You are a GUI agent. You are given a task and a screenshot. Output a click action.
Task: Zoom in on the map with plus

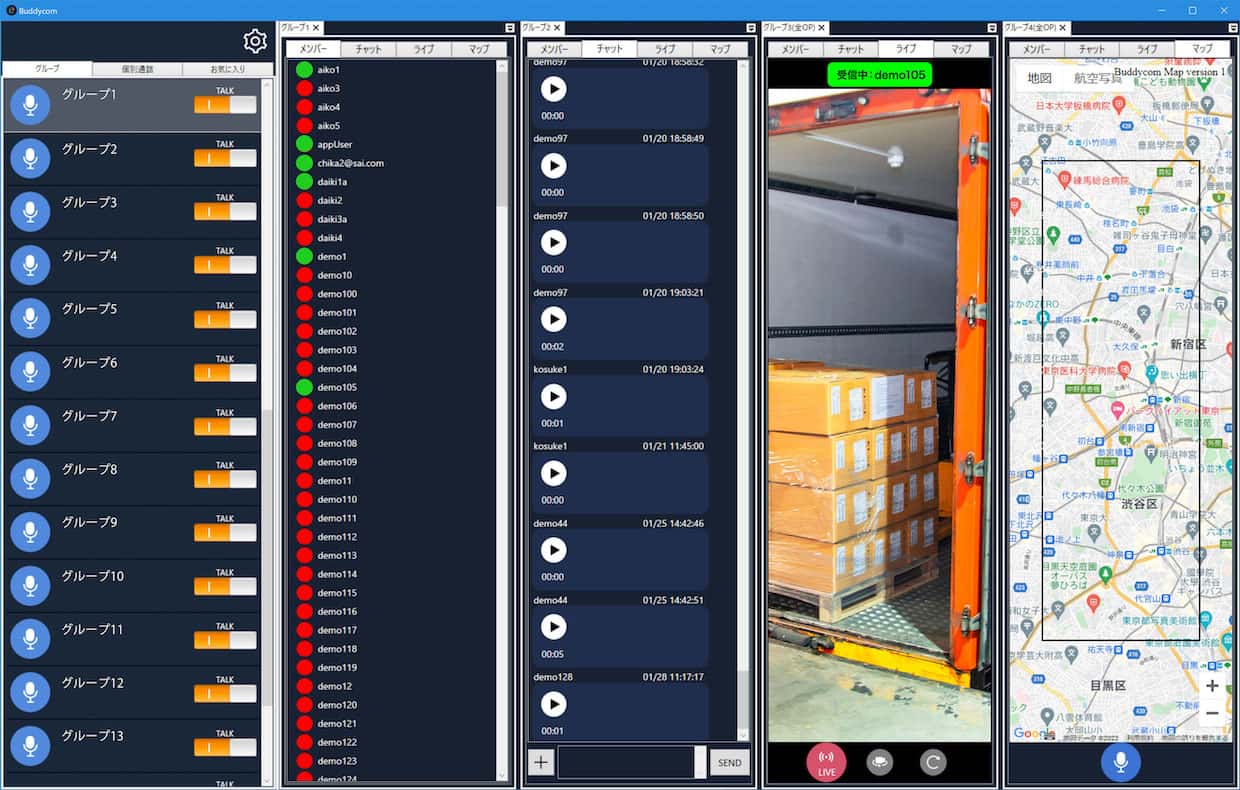tap(1212, 686)
